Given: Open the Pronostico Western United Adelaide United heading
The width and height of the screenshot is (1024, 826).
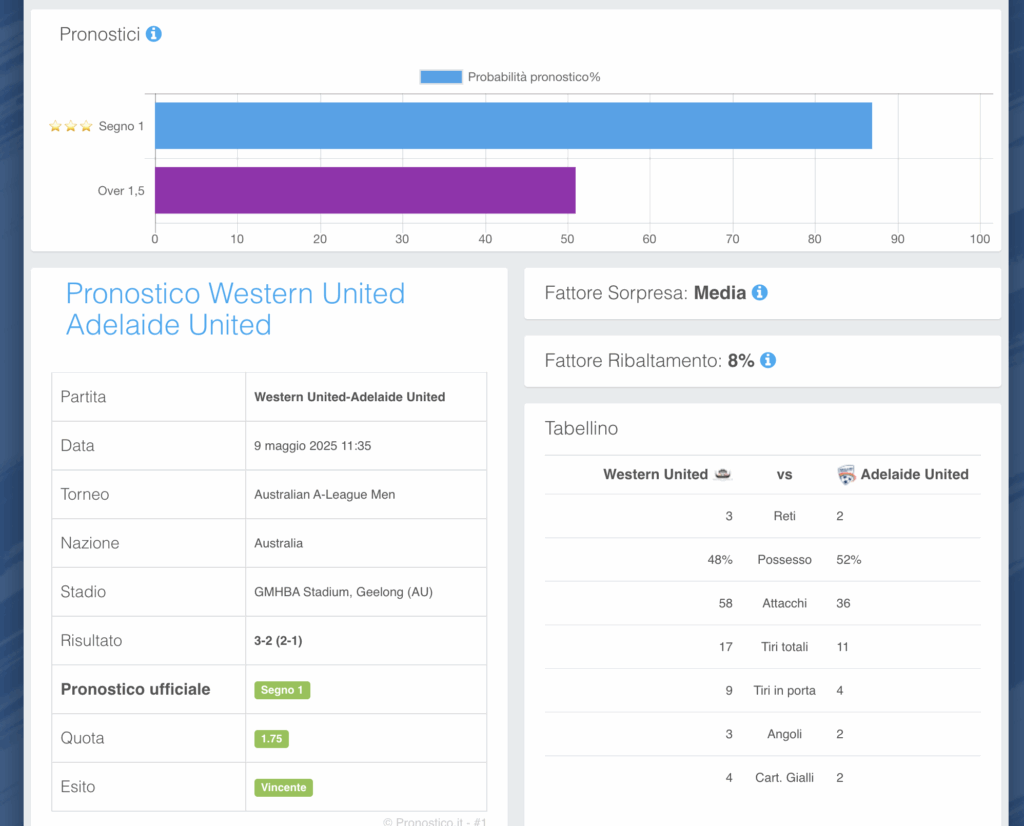Looking at the screenshot, I should point(235,309).
